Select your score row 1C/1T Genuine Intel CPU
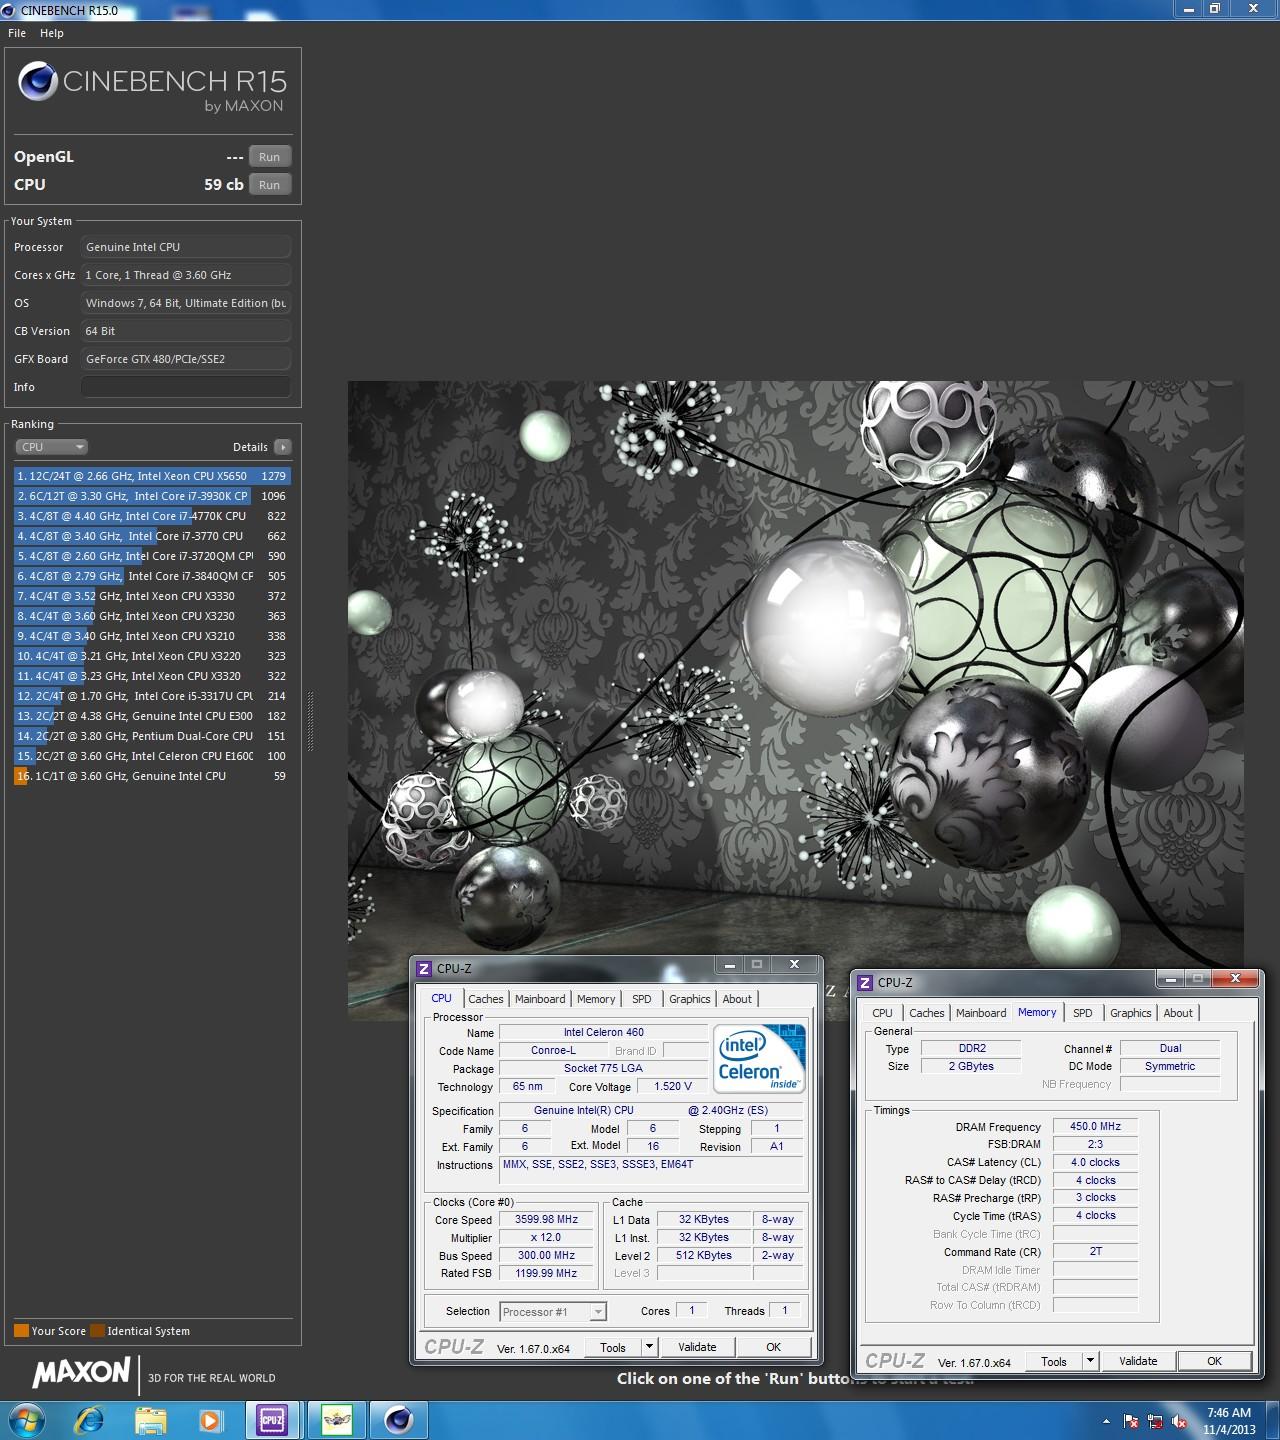Viewport: 1280px width, 1440px height. pos(152,776)
